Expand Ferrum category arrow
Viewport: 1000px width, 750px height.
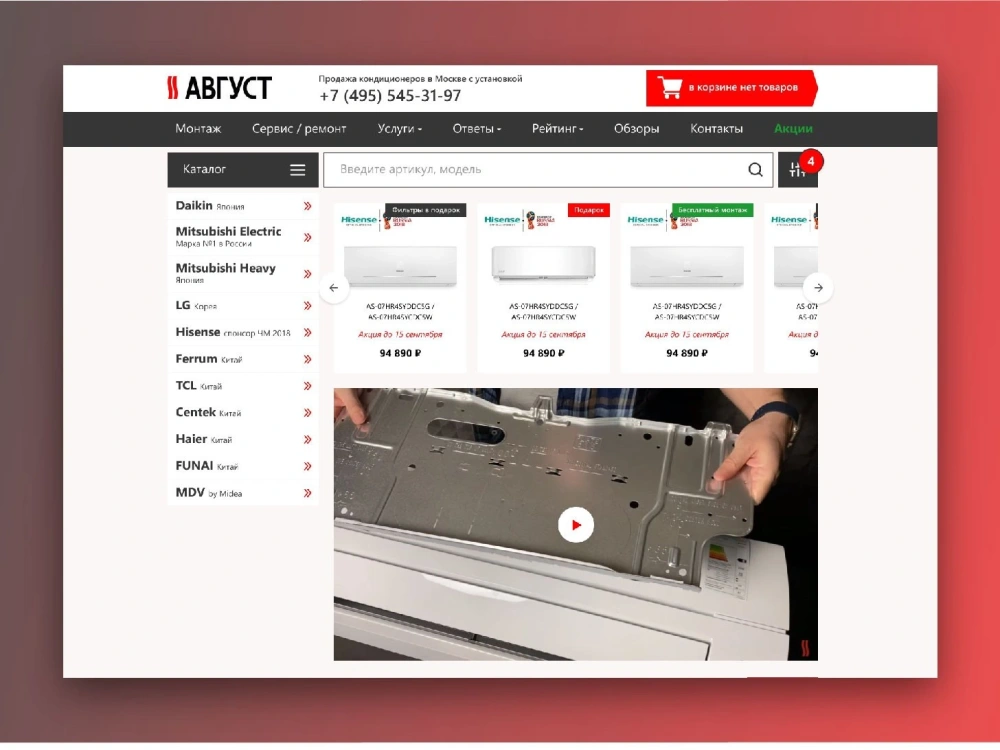307,359
